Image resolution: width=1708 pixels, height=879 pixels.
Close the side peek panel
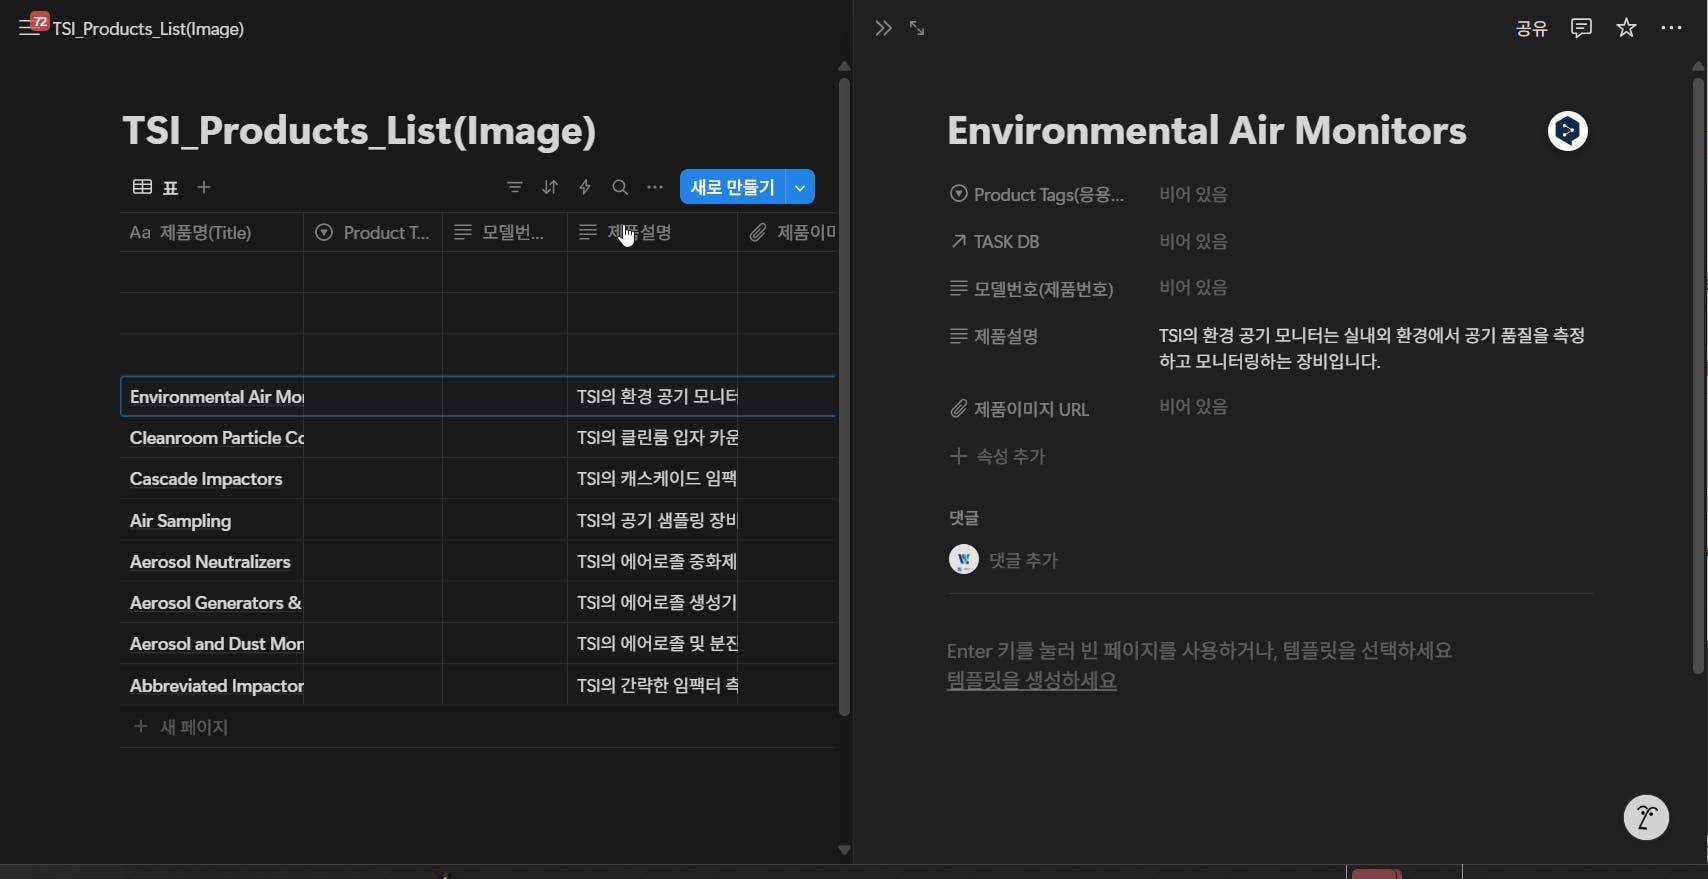click(882, 28)
